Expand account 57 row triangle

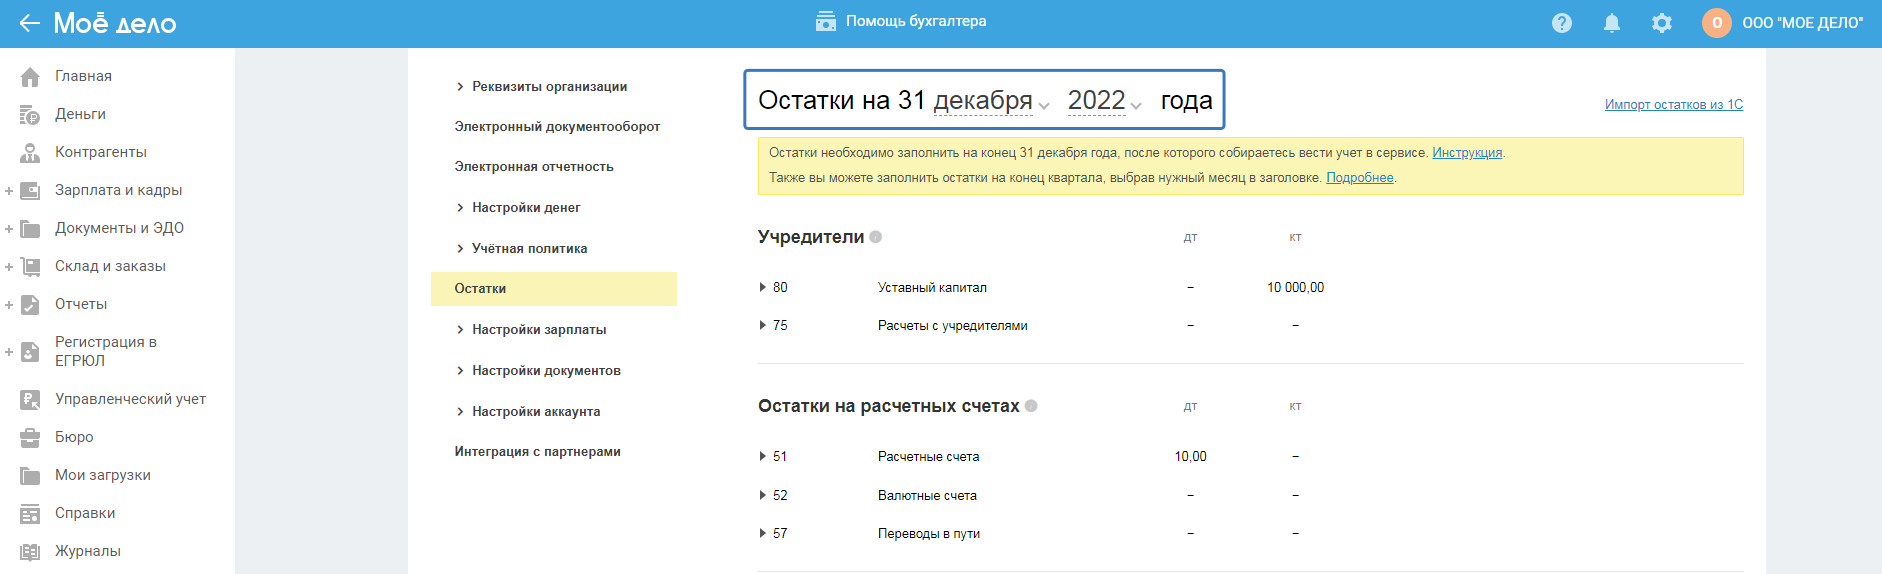763,533
